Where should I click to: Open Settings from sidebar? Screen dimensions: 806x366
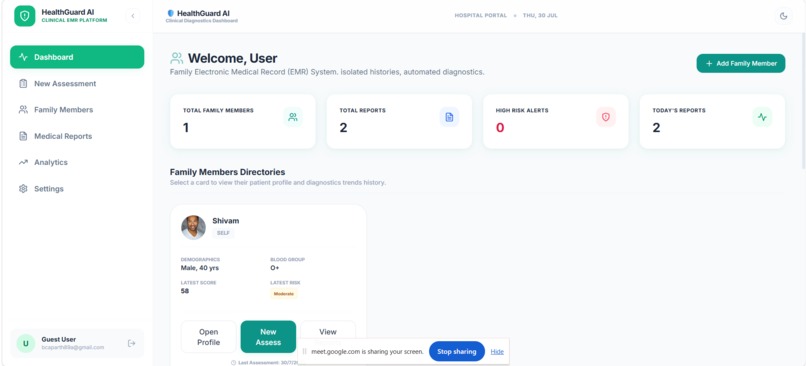pos(77,189)
